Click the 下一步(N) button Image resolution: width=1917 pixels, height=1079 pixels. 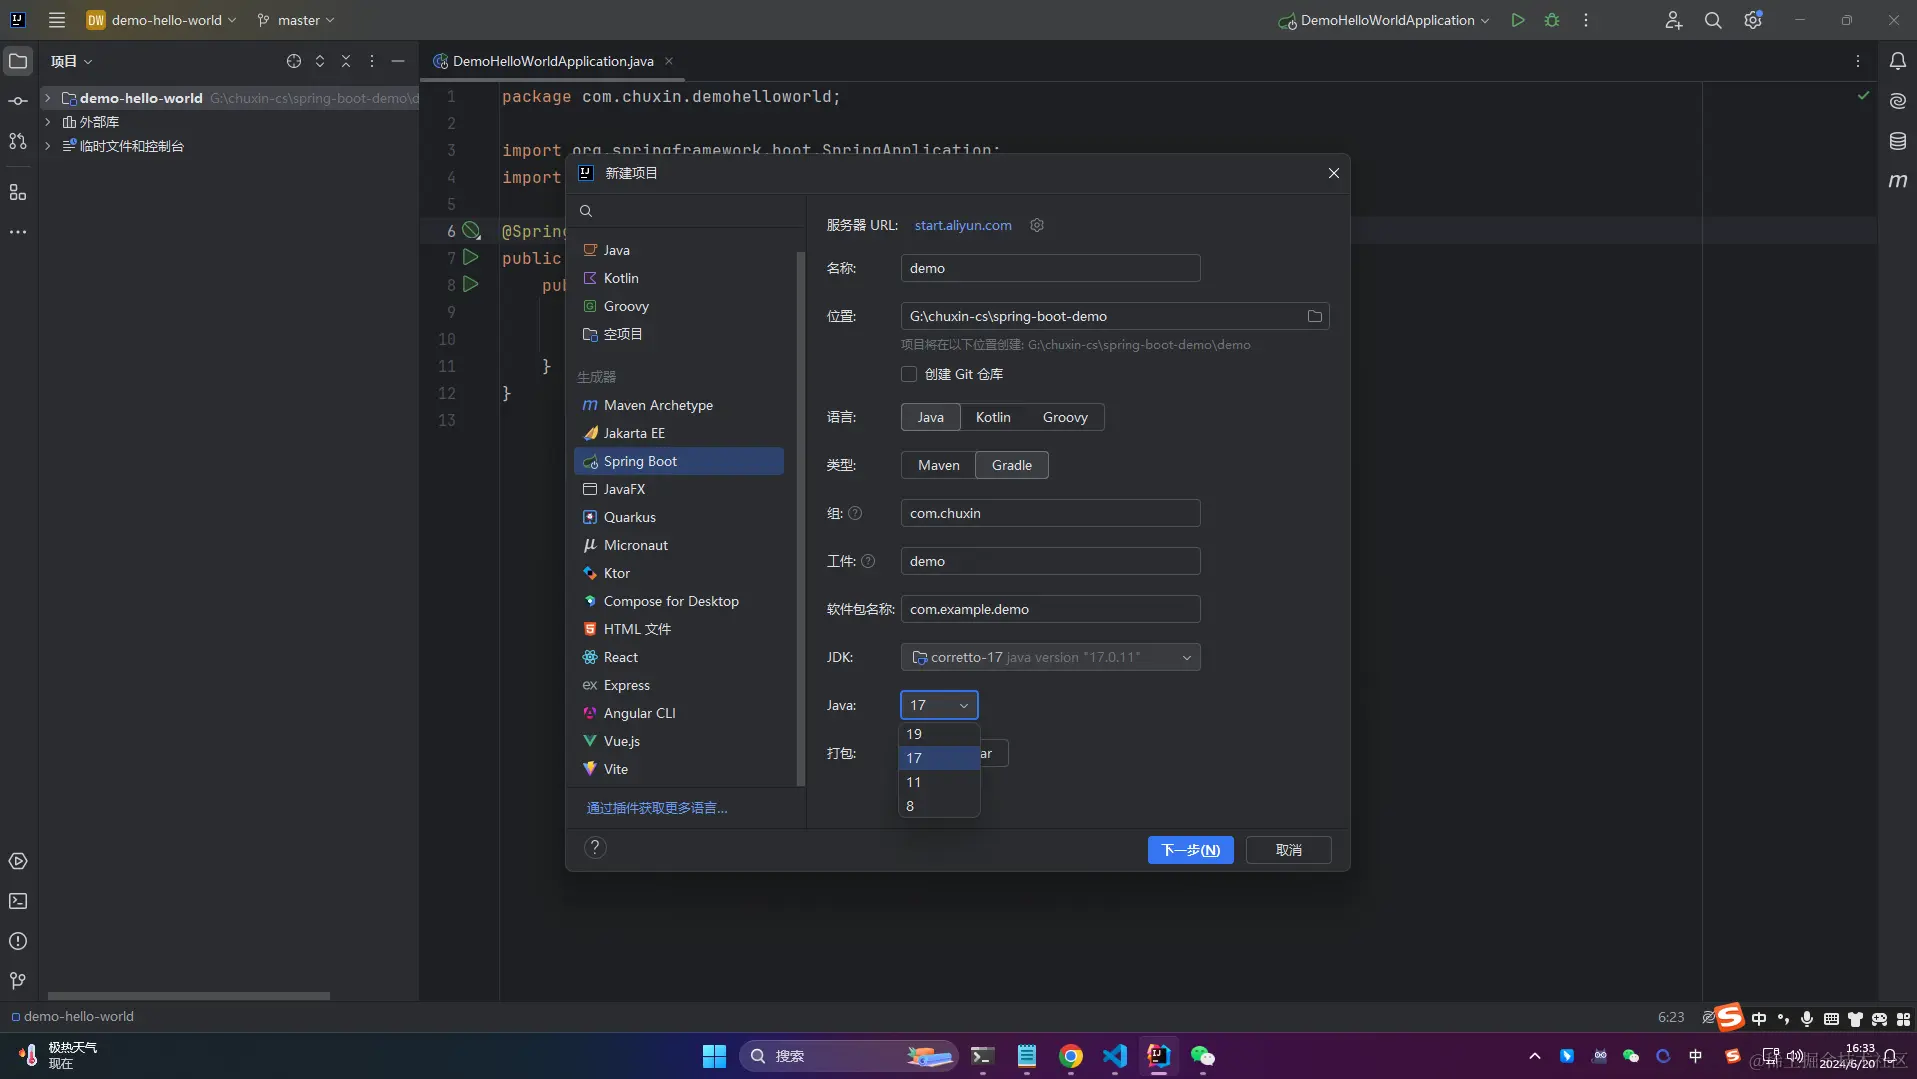1190,850
